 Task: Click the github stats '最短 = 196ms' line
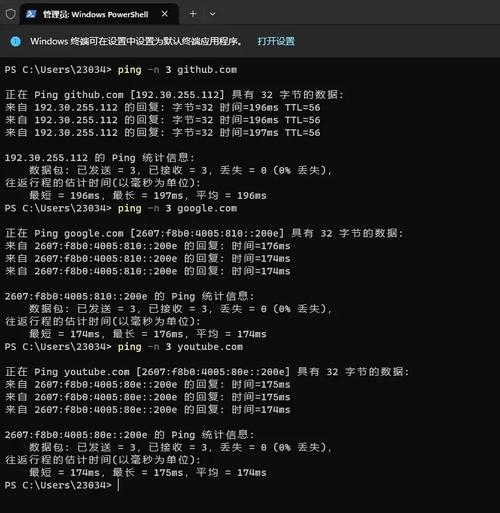148,195
